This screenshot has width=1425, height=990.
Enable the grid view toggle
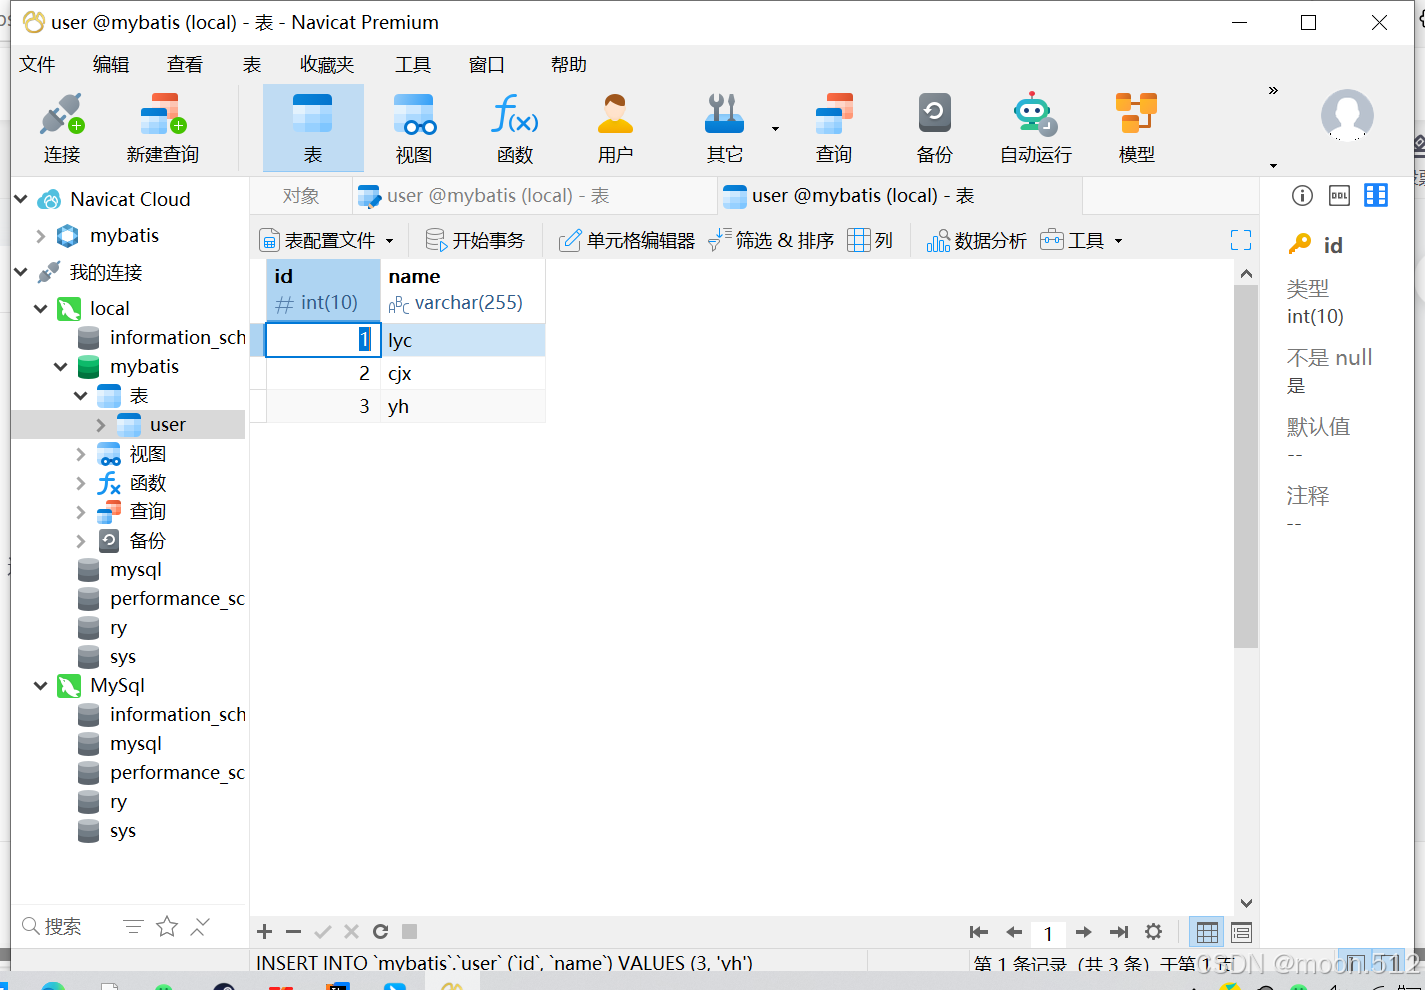[x=1206, y=932]
